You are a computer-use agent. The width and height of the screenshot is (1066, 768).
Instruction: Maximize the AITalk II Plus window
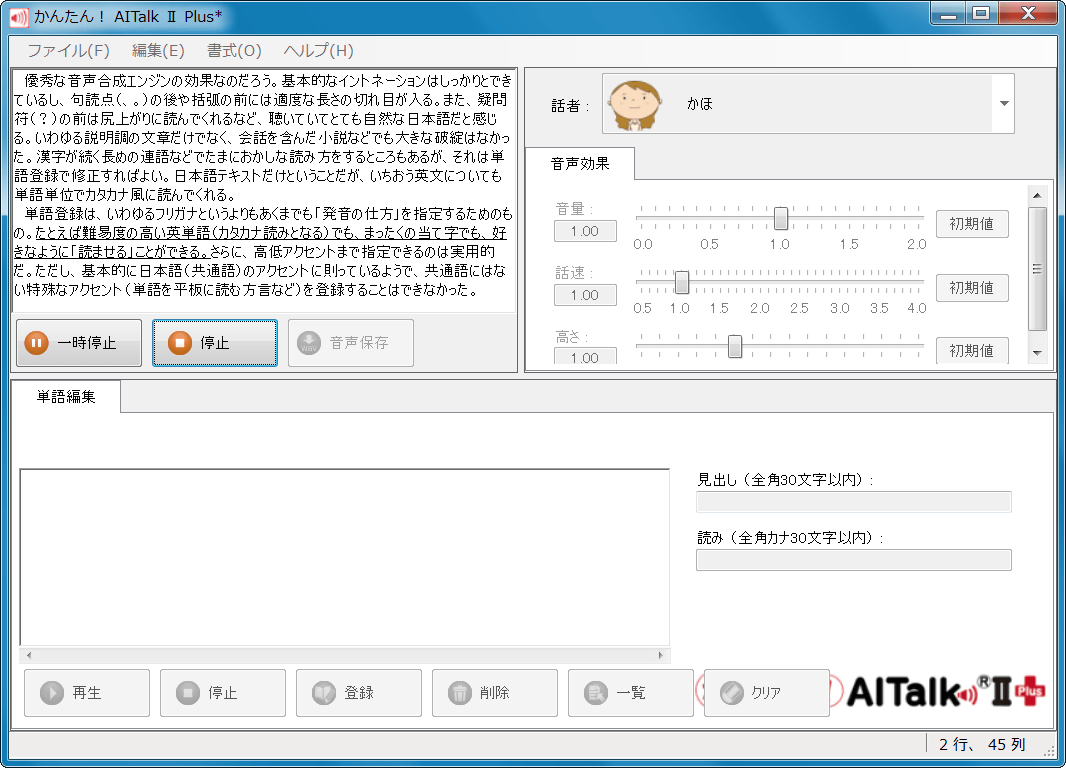981,13
